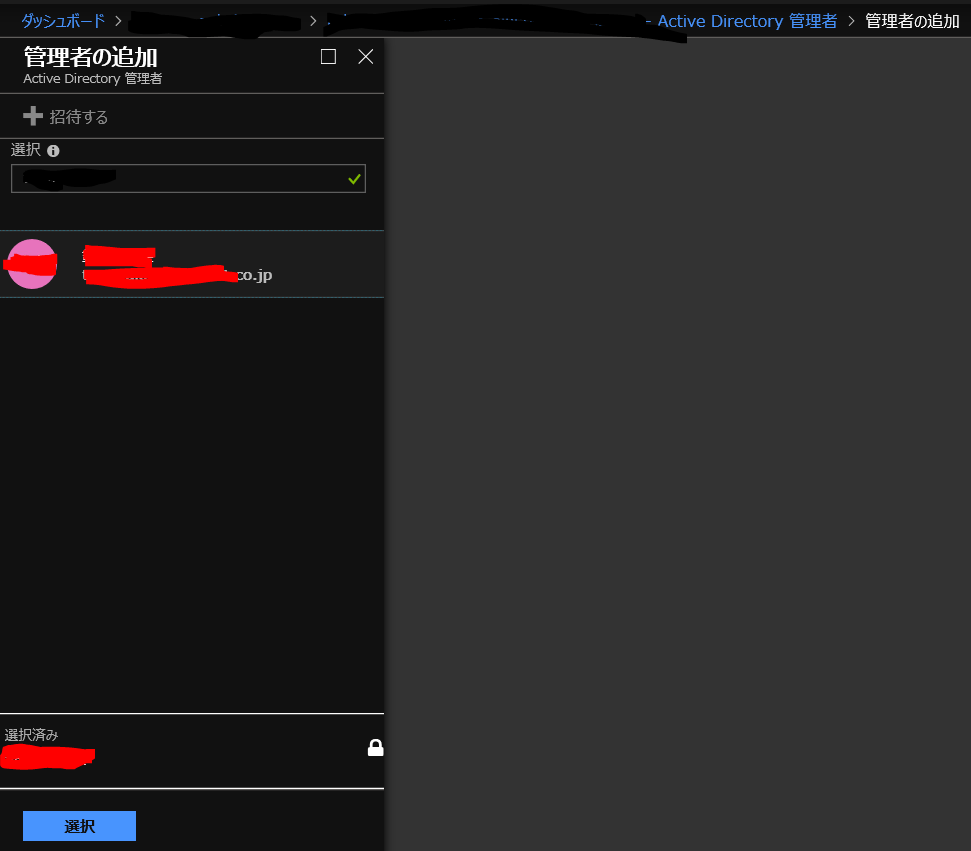Click the 管理者の追加 panel title
The image size is (971, 851).
[x=90, y=57]
